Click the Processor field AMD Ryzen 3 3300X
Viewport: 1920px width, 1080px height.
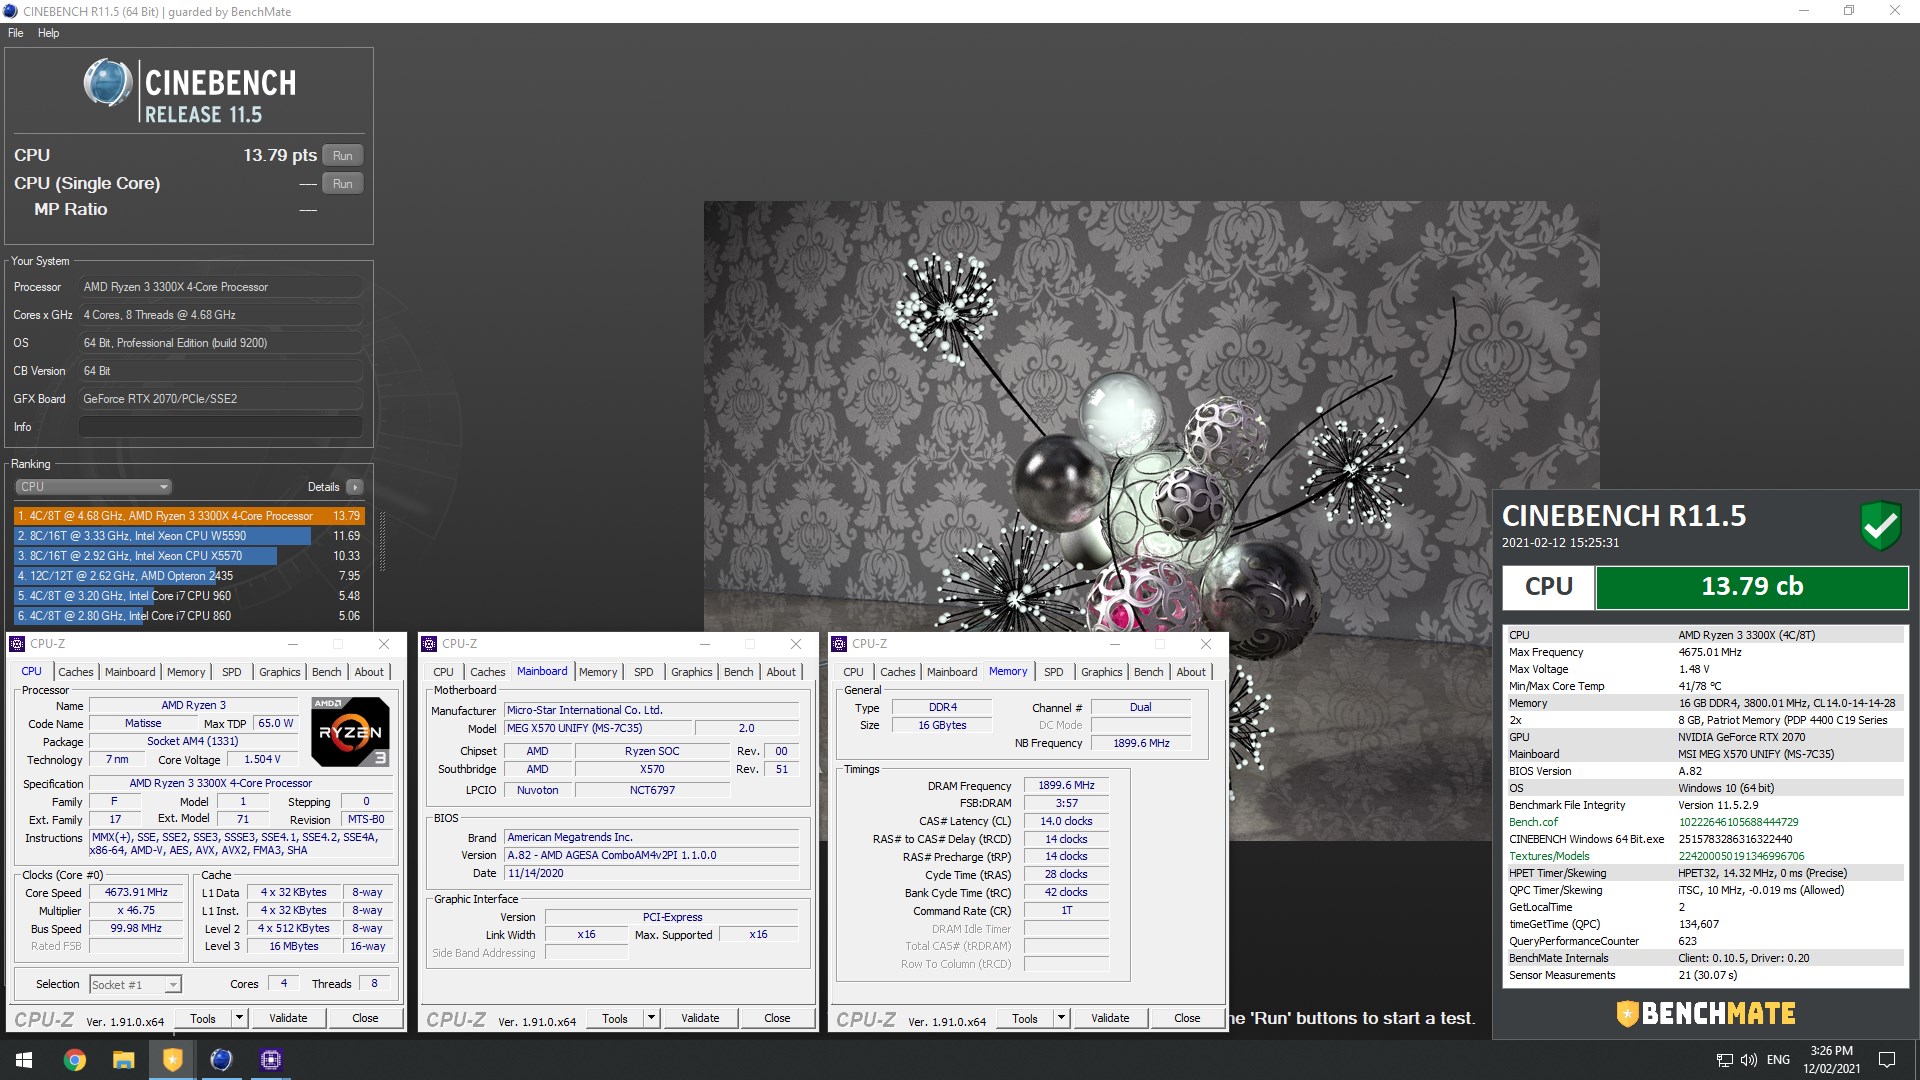(x=221, y=287)
